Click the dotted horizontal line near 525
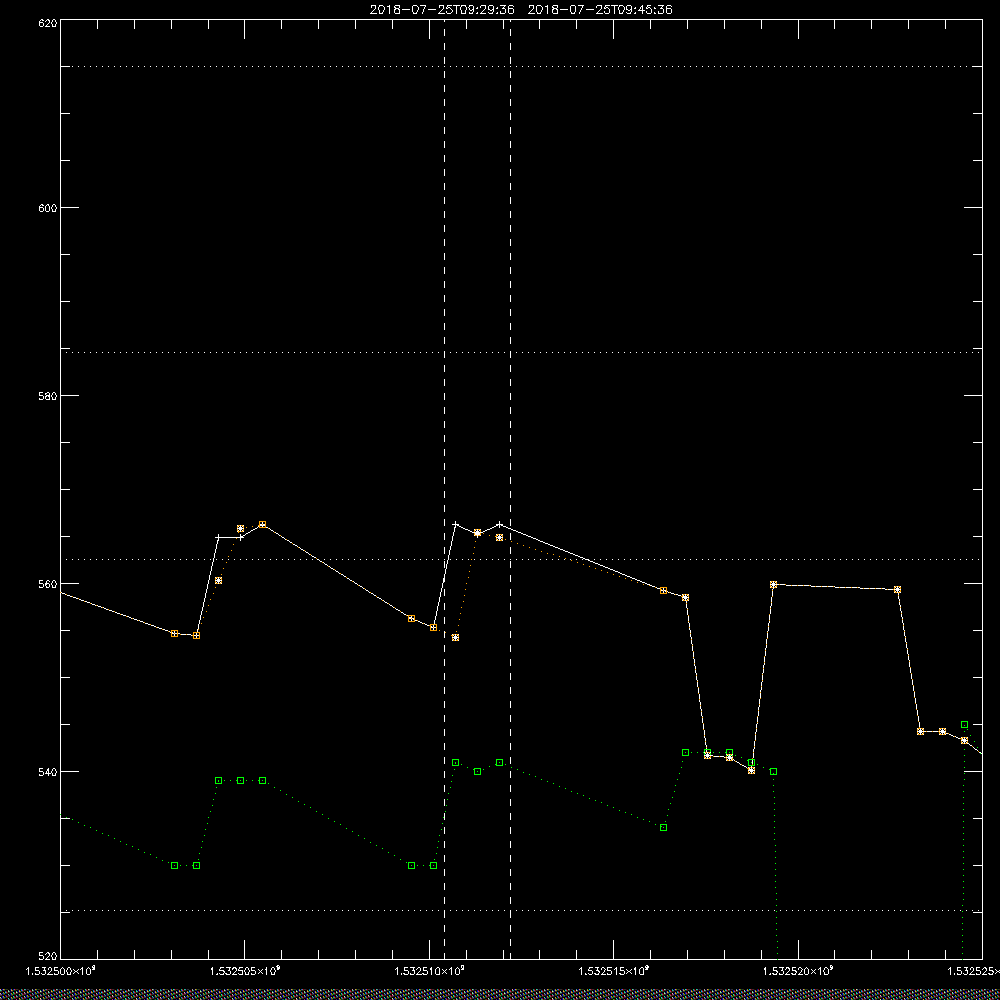Image resolution: width=1000 pixels, height=1000 pixels. (521, 911)
